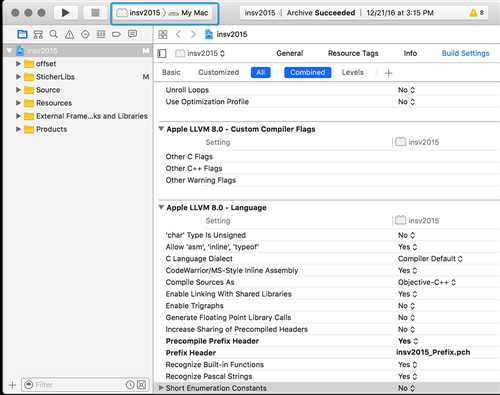Open the Breakpoint navigator icon
Screen dimensions: 500x395
click(116, 34)
